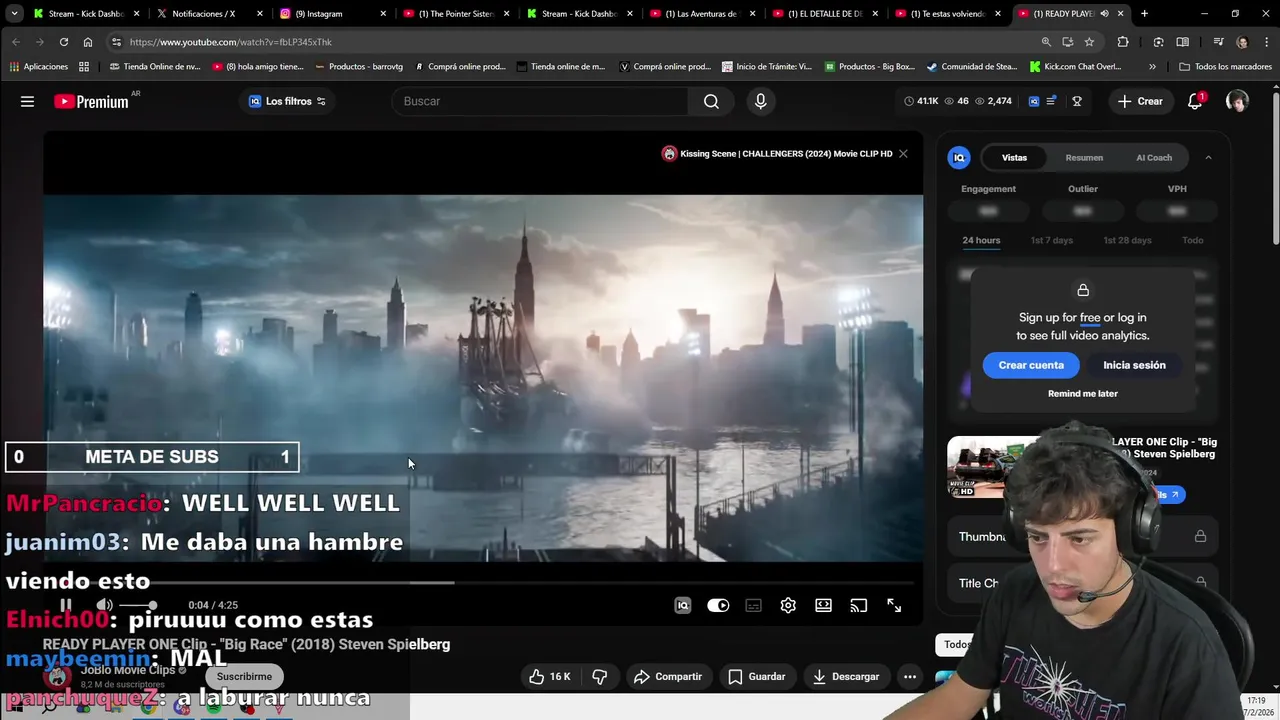Switch to the Instagram browser tab
This screenshot has width=1280, height=720.
coord(332,14)
